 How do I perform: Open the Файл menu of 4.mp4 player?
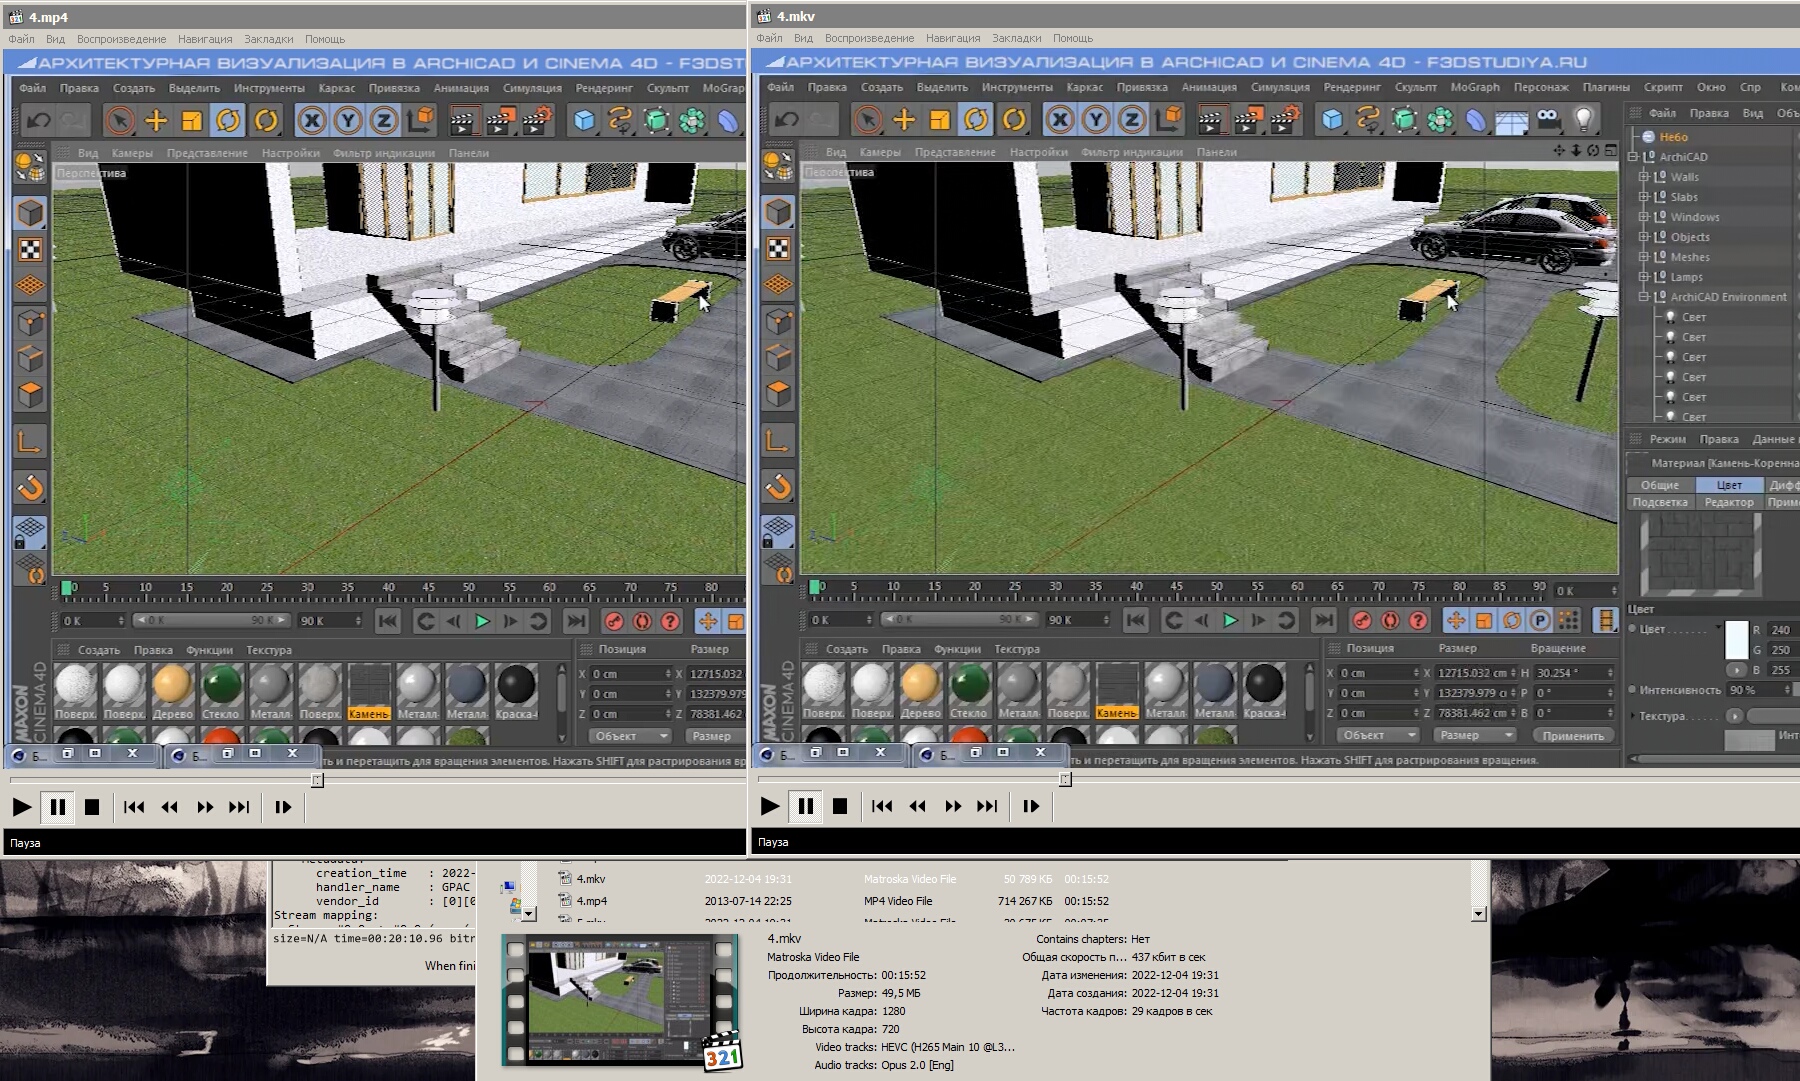click(x=21, y=39)
